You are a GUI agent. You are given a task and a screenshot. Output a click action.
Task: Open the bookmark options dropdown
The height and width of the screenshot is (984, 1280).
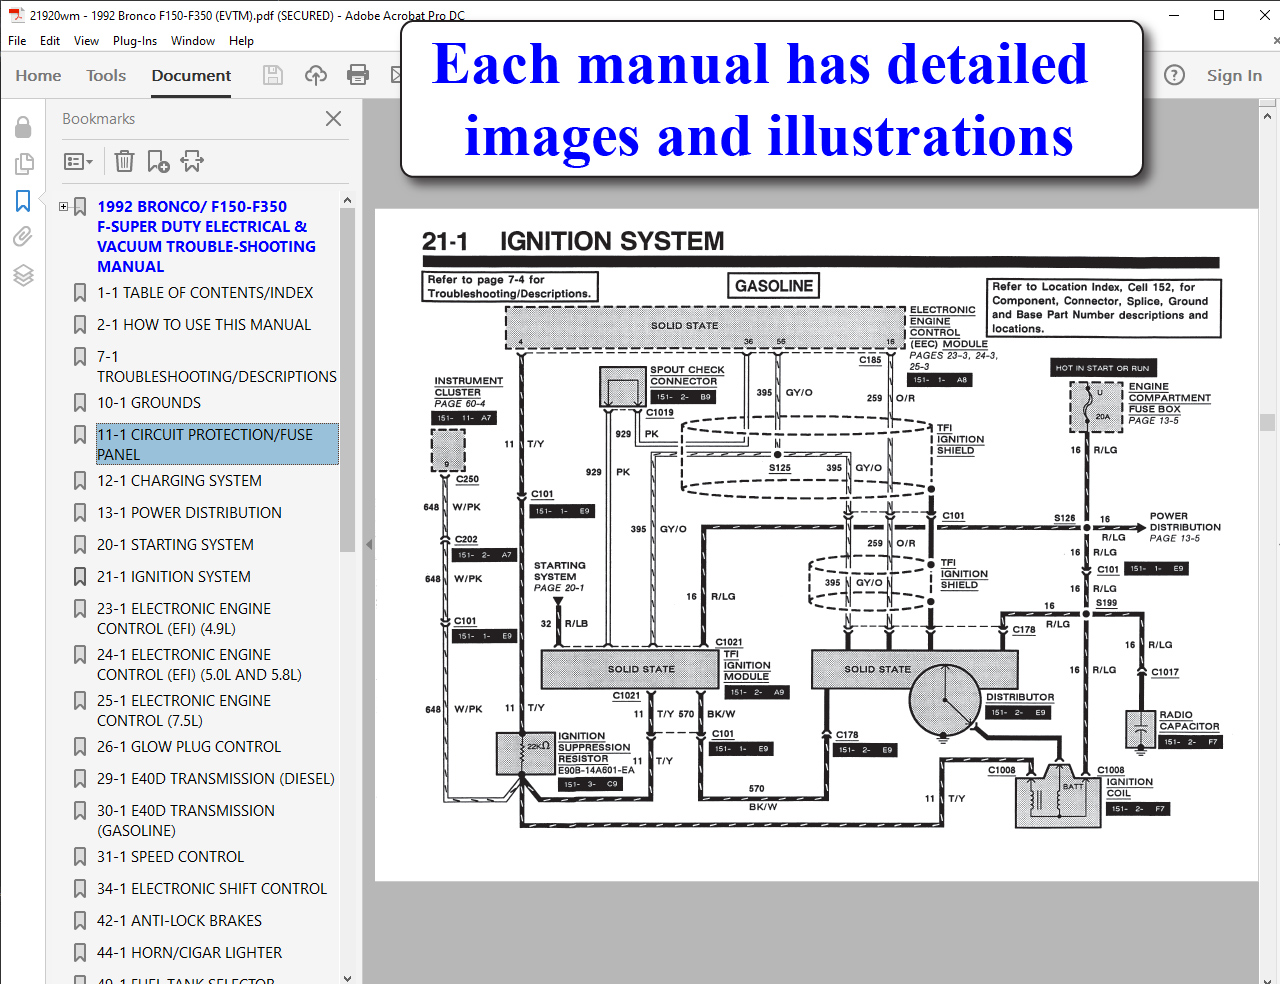pos(78,161)
